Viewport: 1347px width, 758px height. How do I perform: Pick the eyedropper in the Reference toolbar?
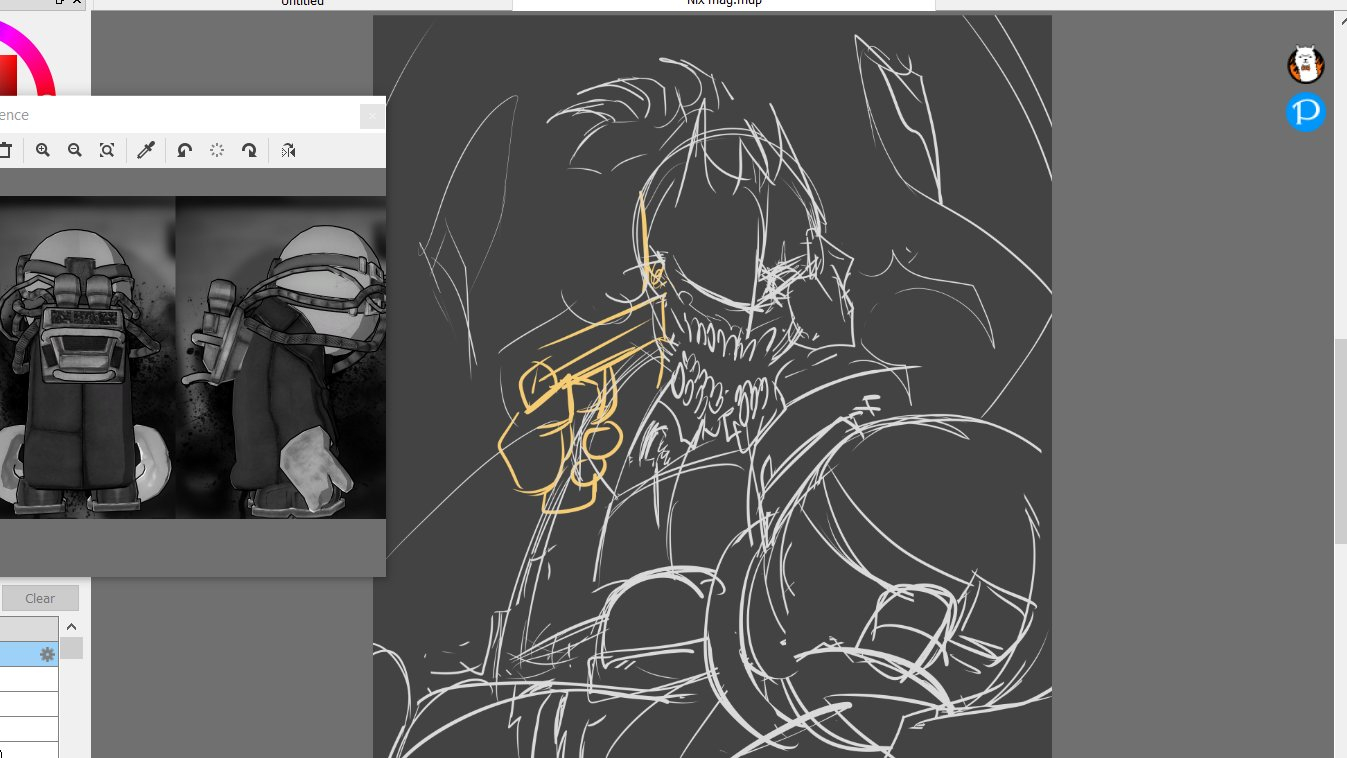146,150
